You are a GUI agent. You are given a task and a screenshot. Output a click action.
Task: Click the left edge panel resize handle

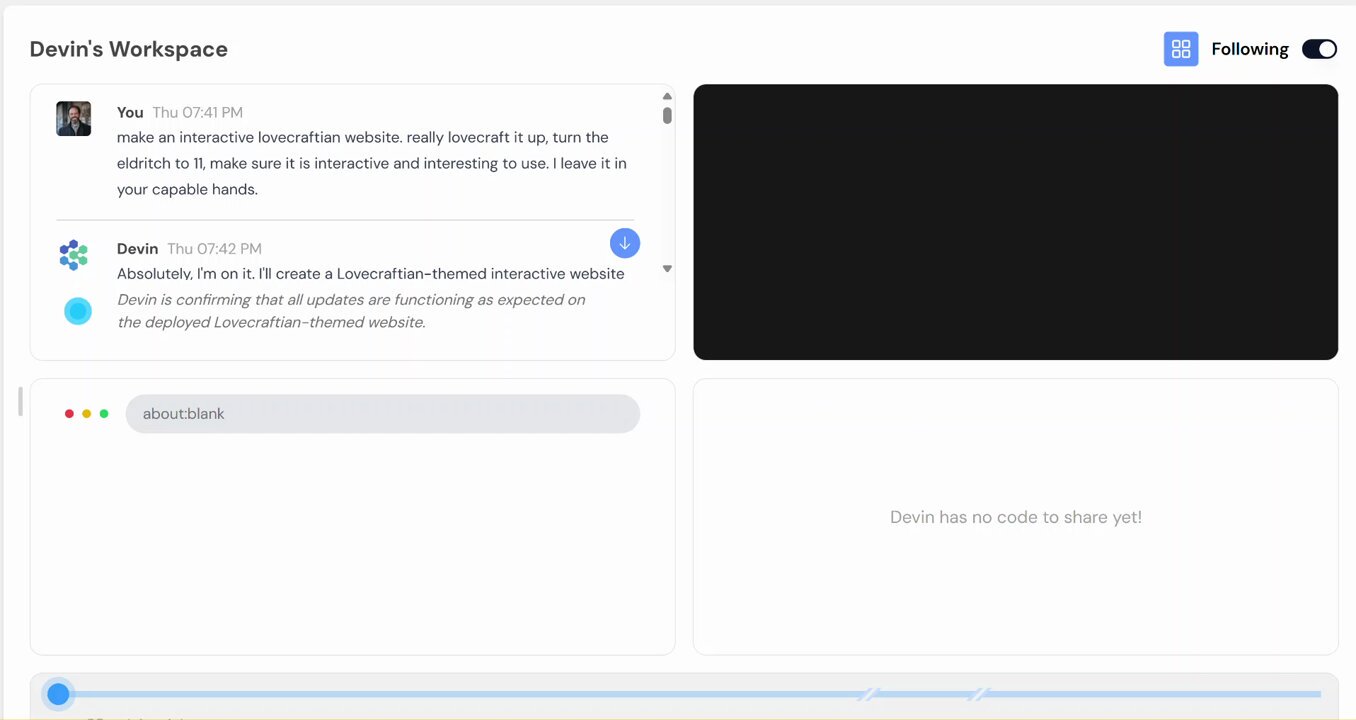20,402
